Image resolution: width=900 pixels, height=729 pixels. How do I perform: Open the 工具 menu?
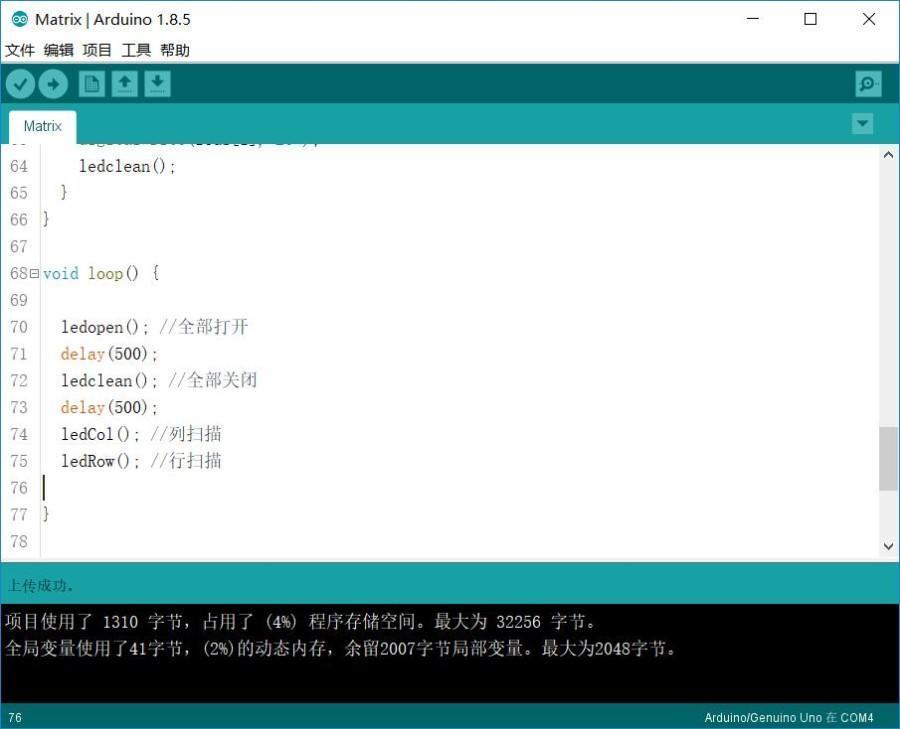tap(136, 50)
